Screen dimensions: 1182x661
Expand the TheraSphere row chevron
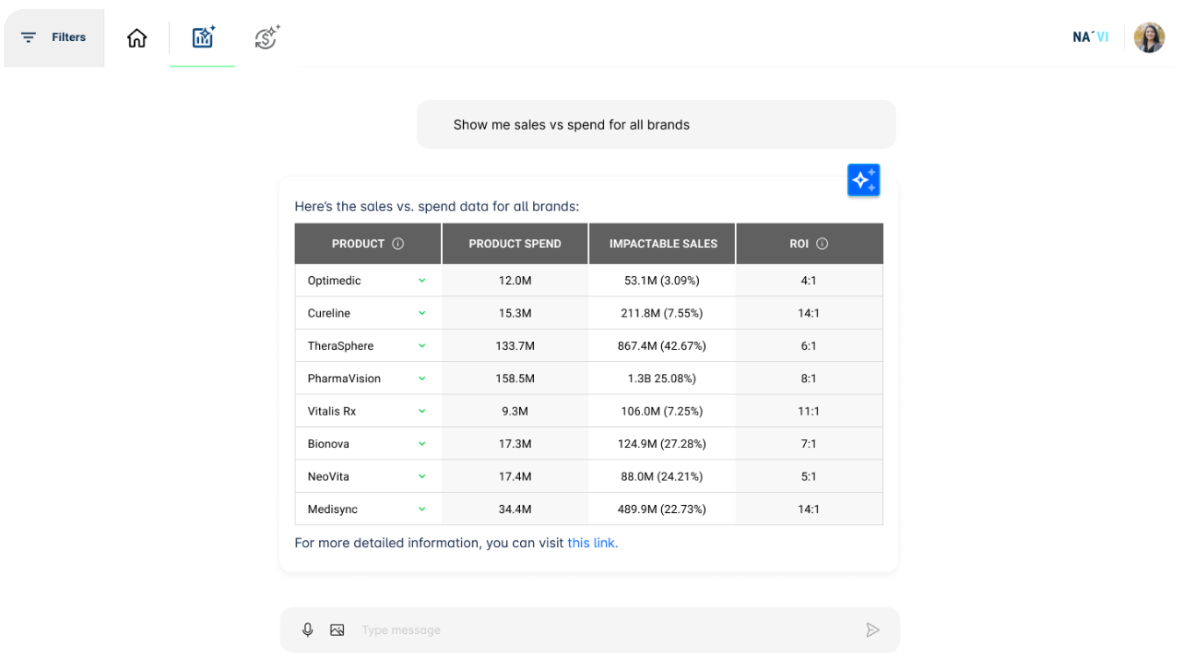[422, 346]
